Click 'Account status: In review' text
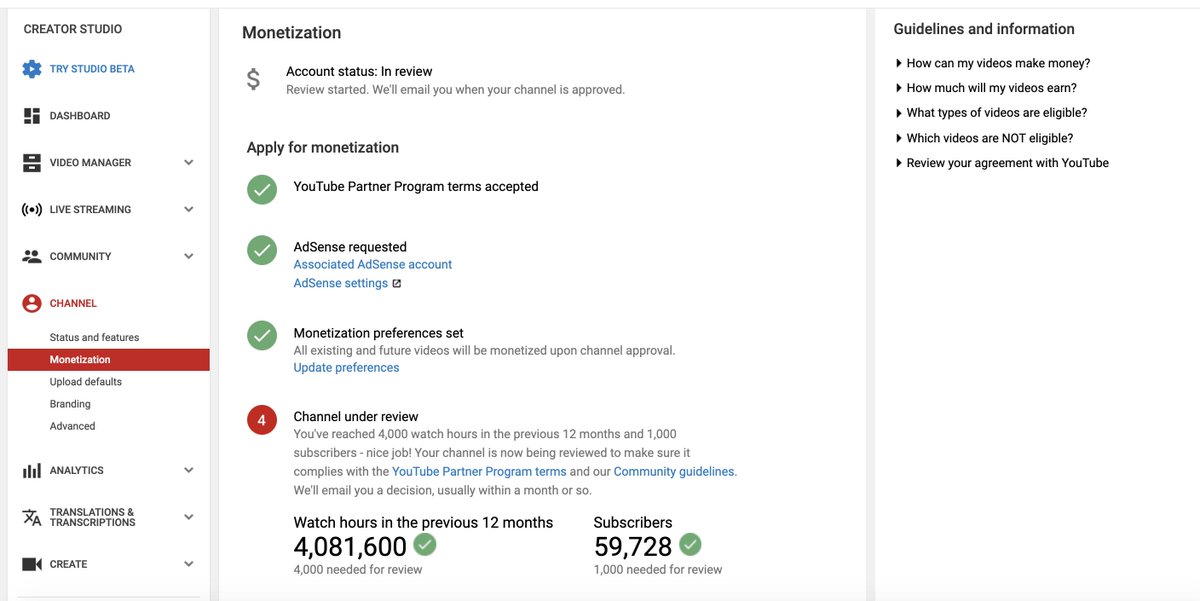The width and height of the screenshot is (1200, 601). (359, 72)
